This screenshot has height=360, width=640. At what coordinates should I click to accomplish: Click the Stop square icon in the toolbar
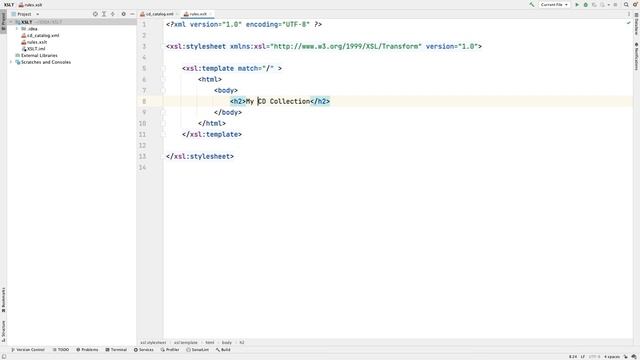point(616,4)
